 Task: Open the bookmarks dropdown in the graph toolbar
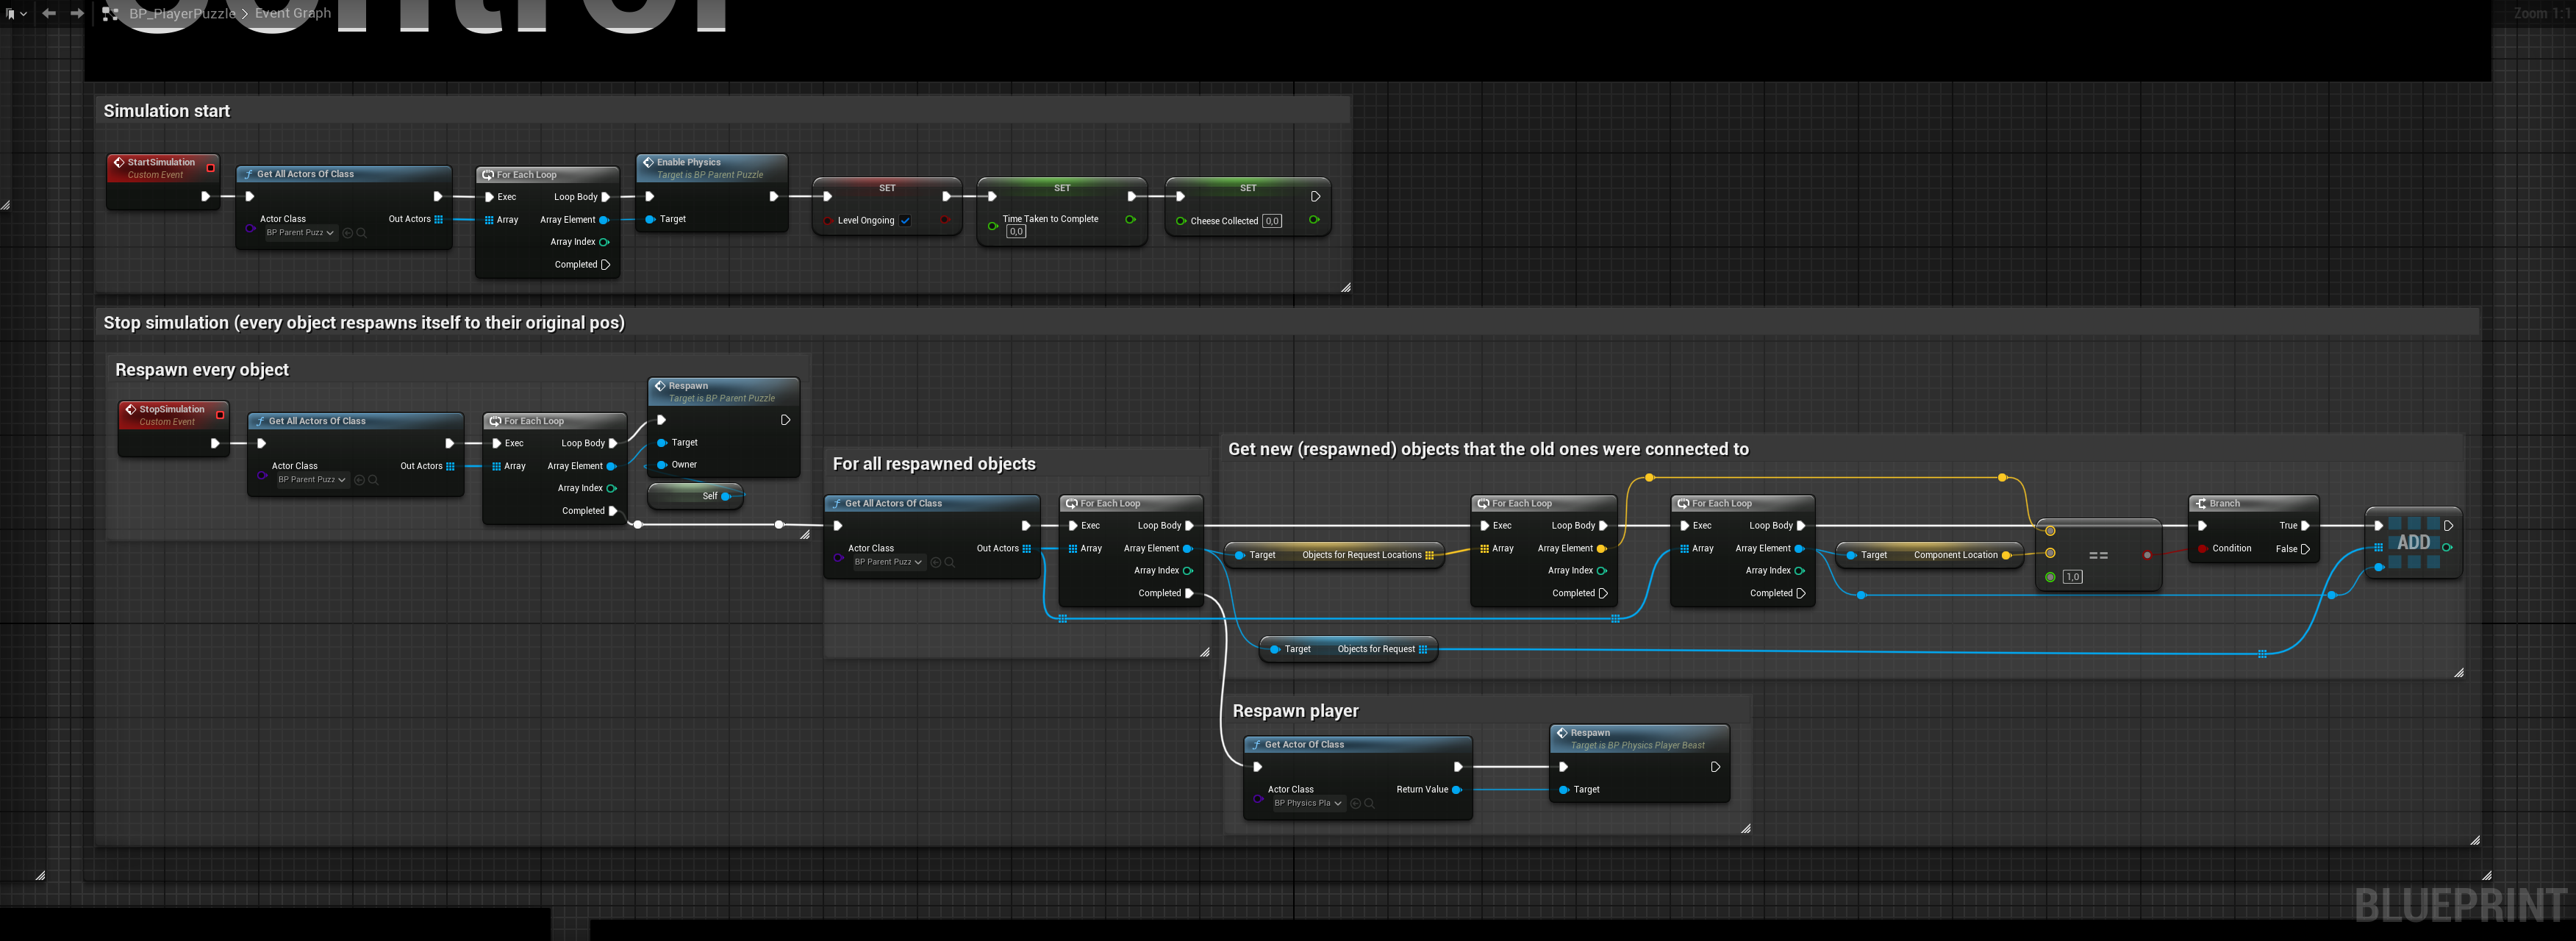[x=15, y=14]
